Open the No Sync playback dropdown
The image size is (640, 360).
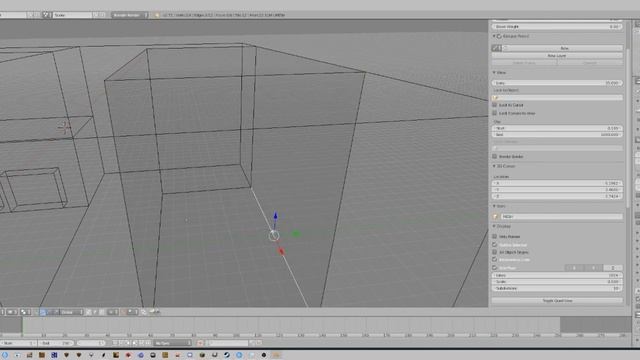coord(172,343)
